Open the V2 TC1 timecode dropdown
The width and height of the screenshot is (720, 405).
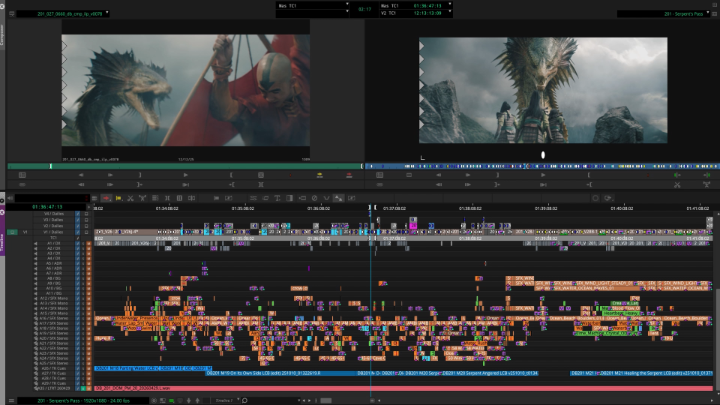449,13
